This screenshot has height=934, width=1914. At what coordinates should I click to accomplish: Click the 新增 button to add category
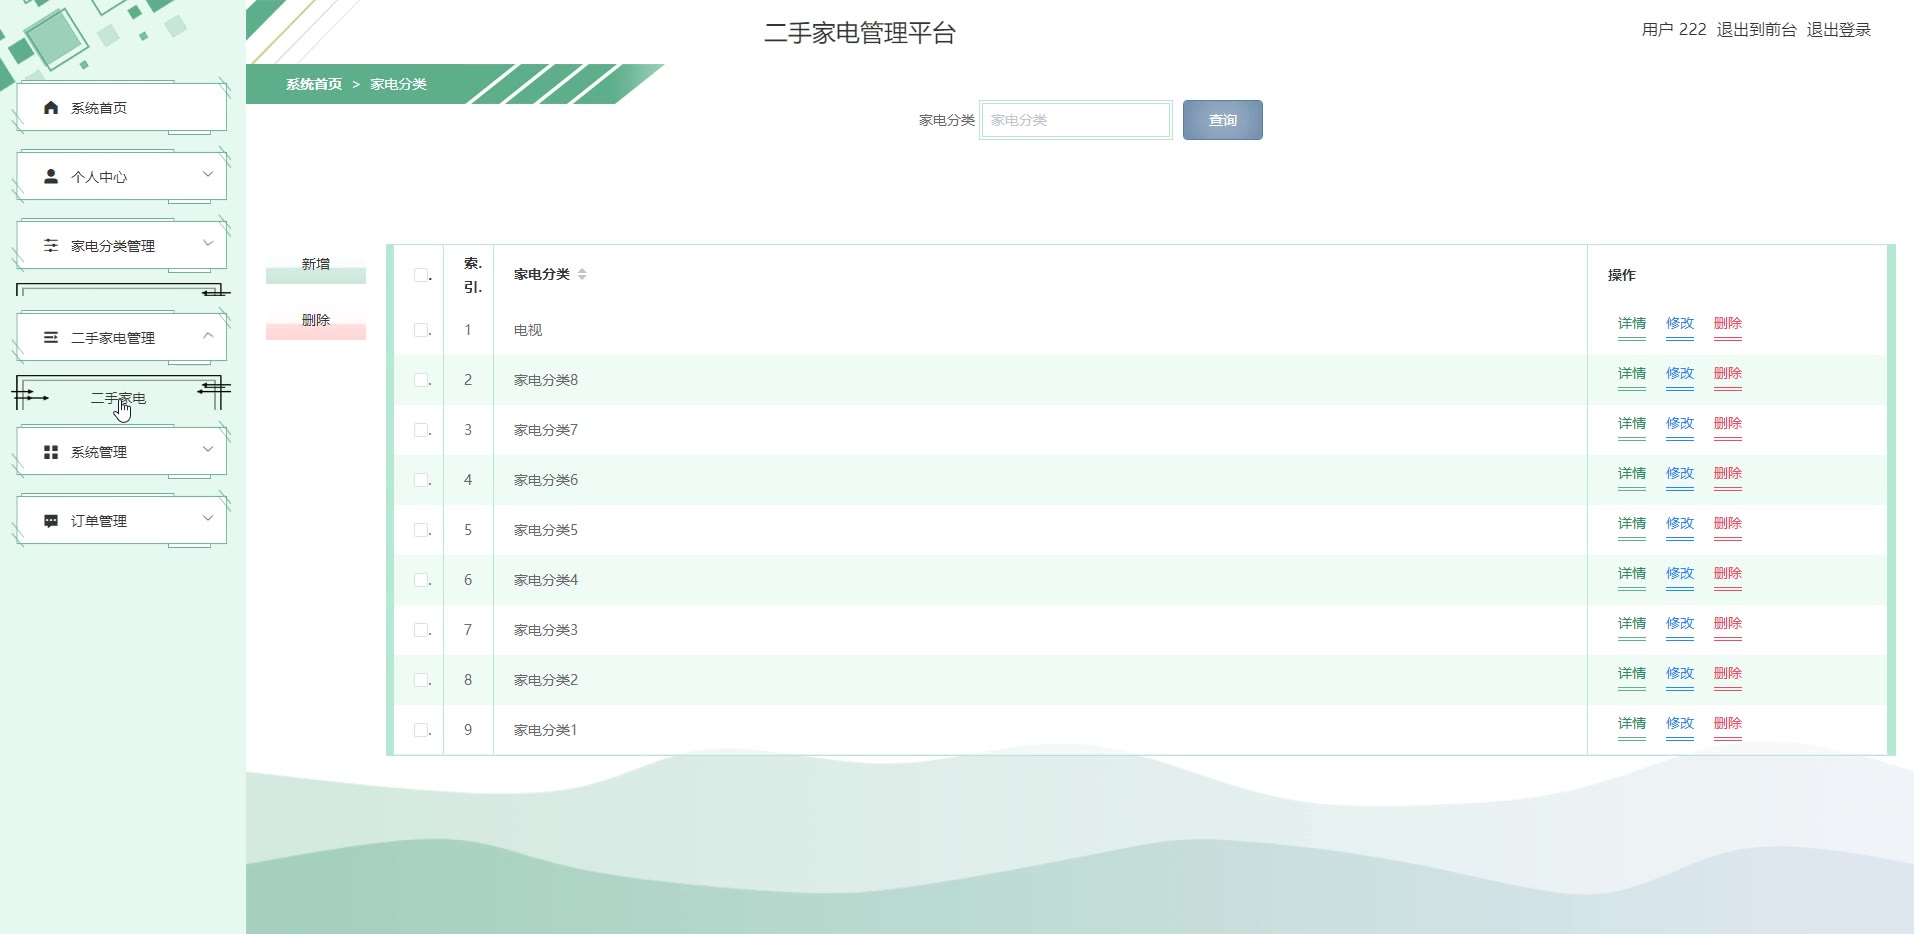(x=316, y=265)
